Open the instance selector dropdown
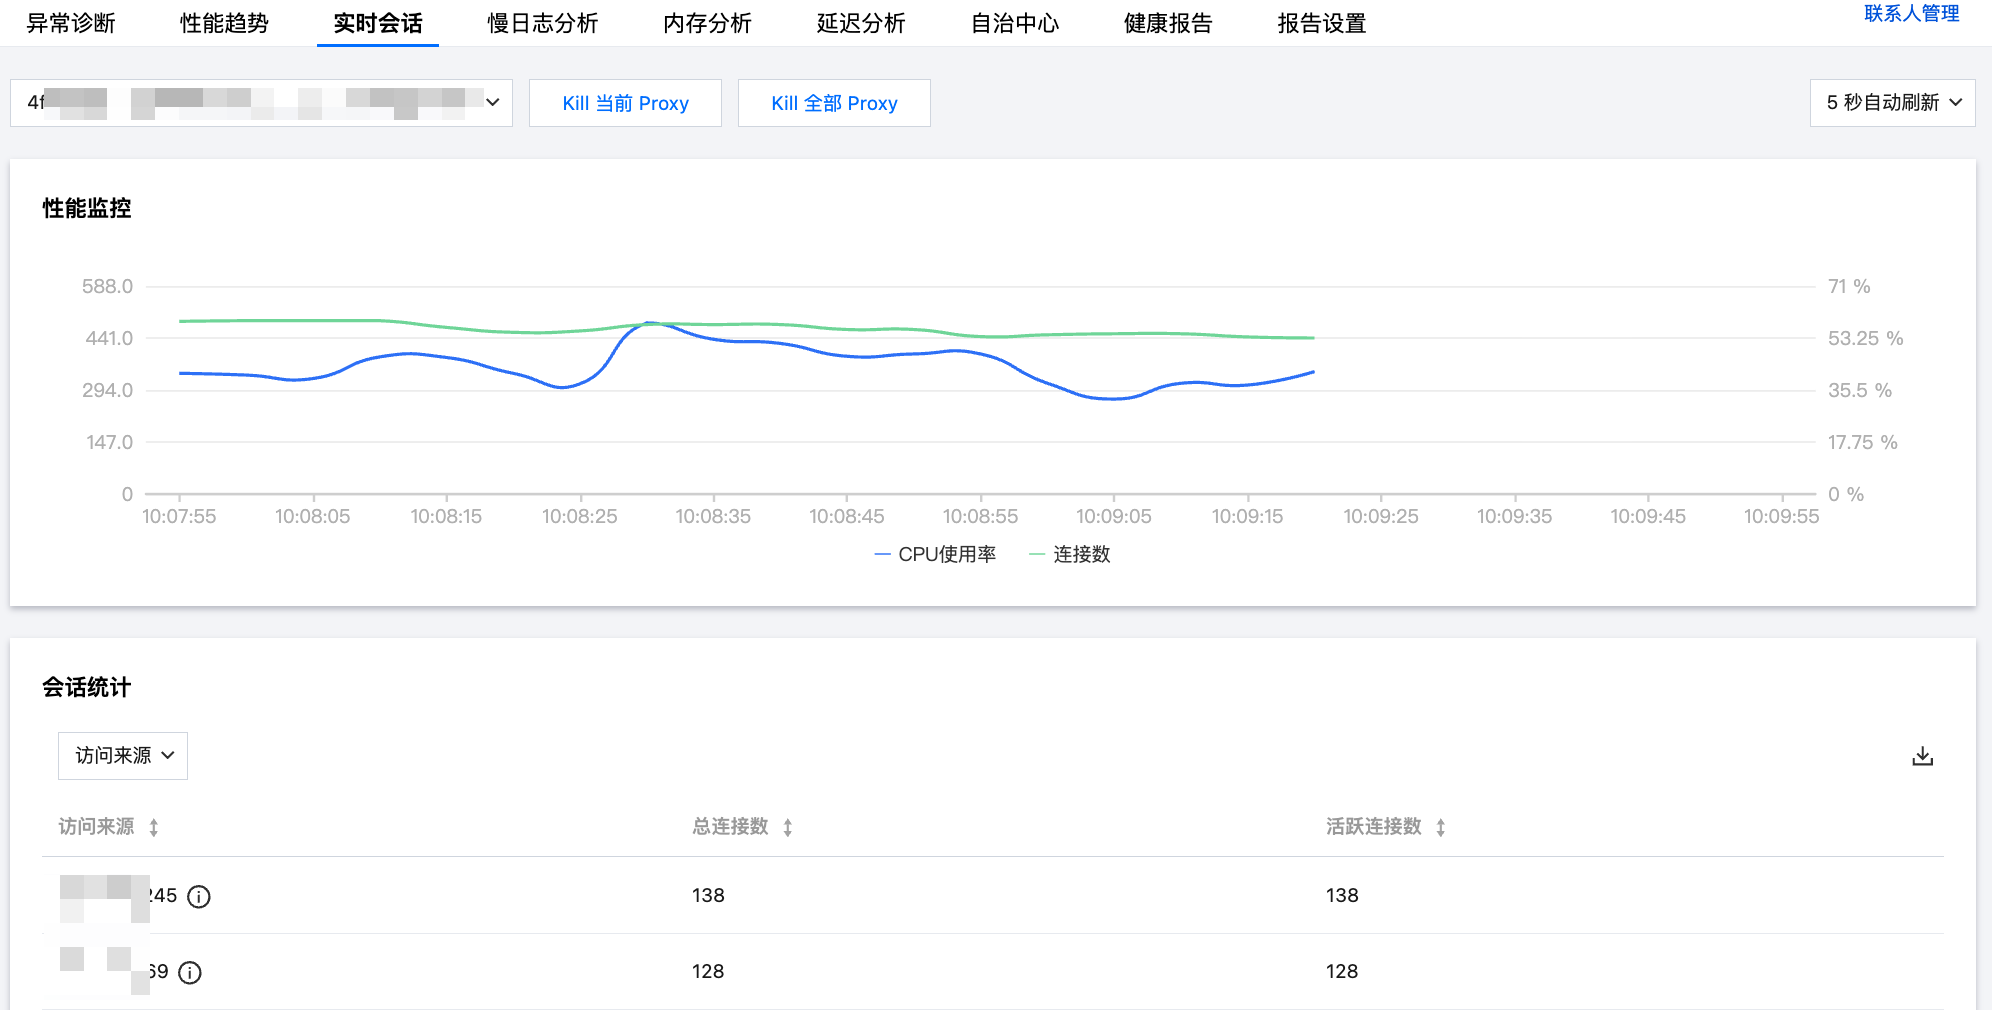The height and width of the screenshot is (1010, 1992). pyautogui.click(x=261, y=103)
